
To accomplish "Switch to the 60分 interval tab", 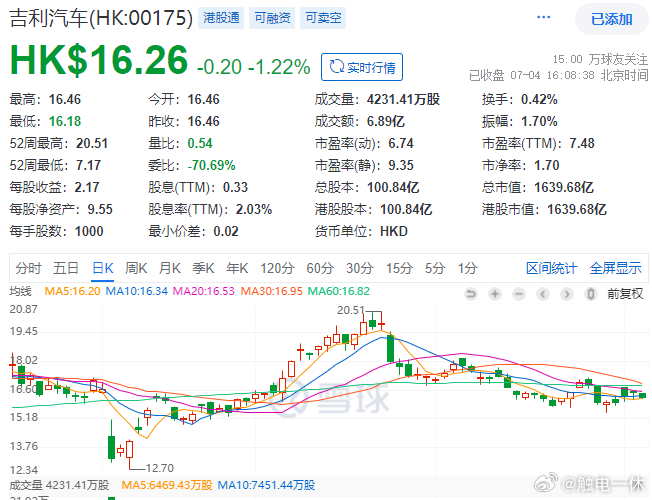I will pos(320,268).
